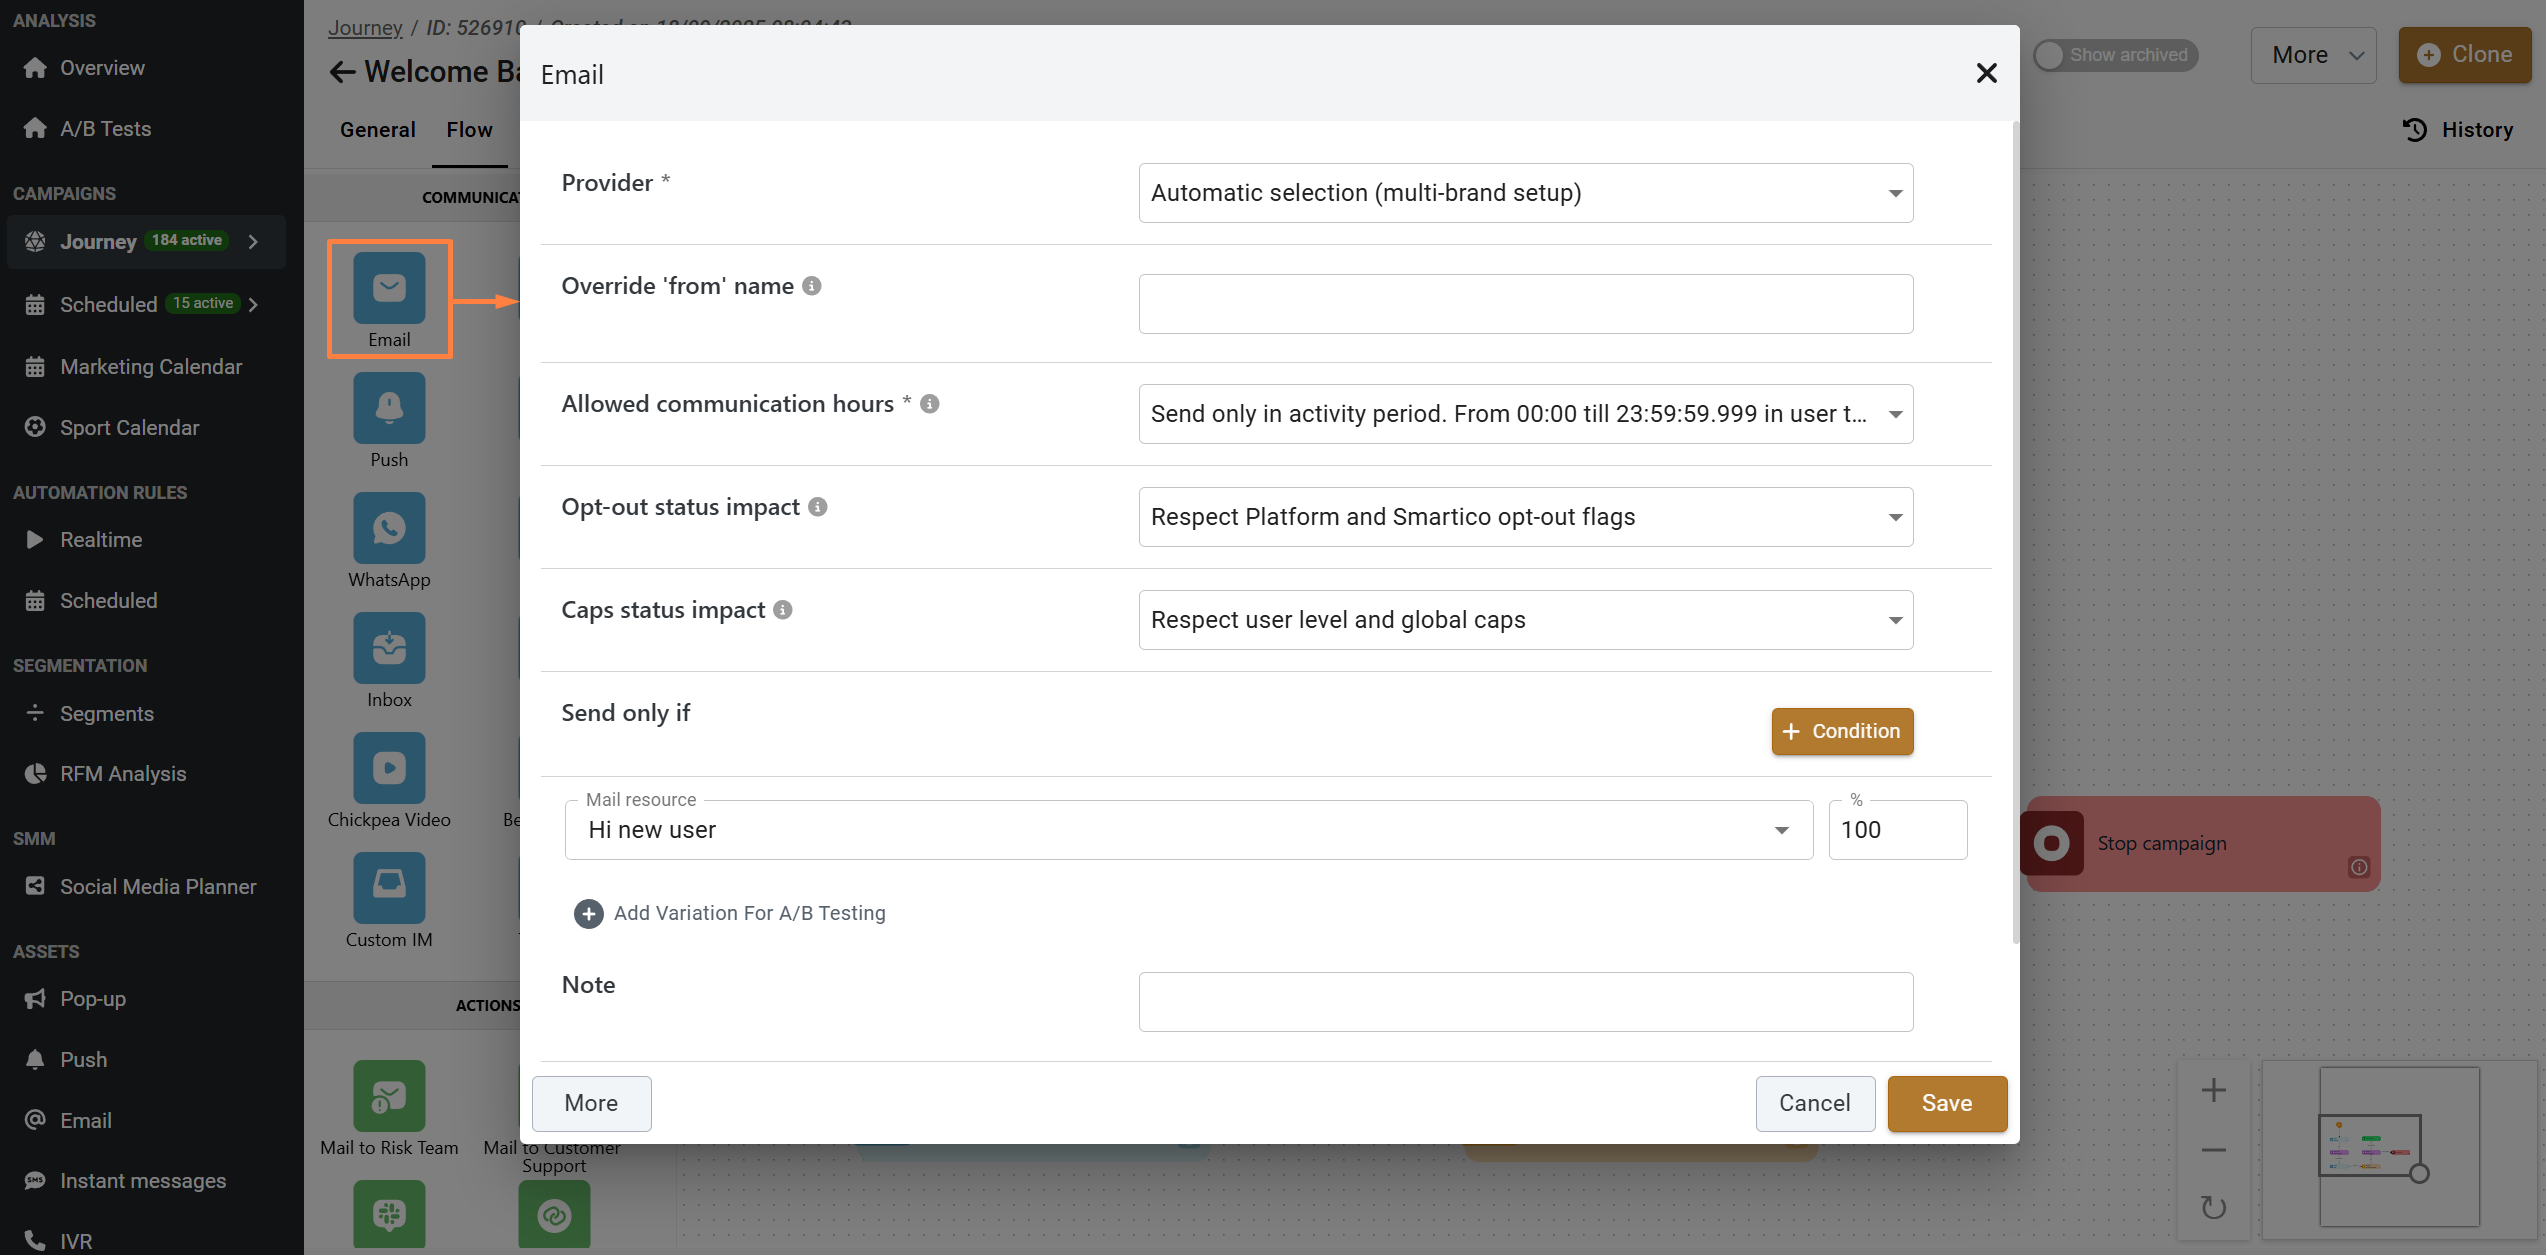Select the WhatsApp communication icon
Viewport: 2546px width, 1255px height.
(x=389, y=528)
